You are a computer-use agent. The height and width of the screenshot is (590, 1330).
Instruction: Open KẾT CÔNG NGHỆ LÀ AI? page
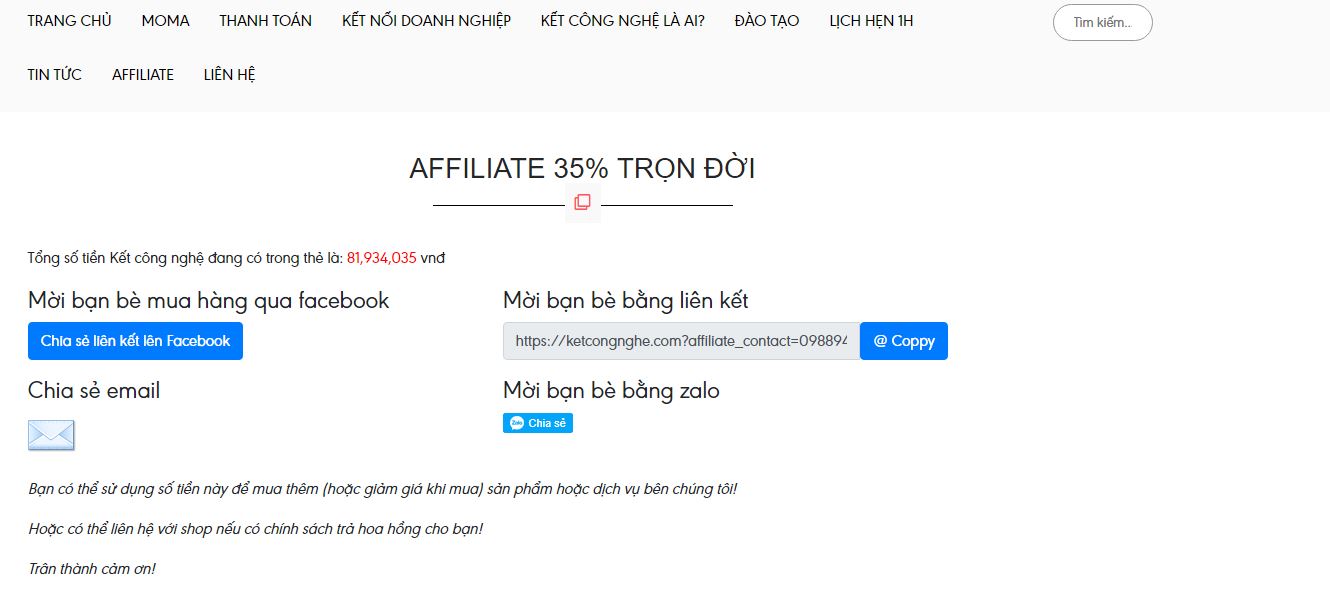622,21
